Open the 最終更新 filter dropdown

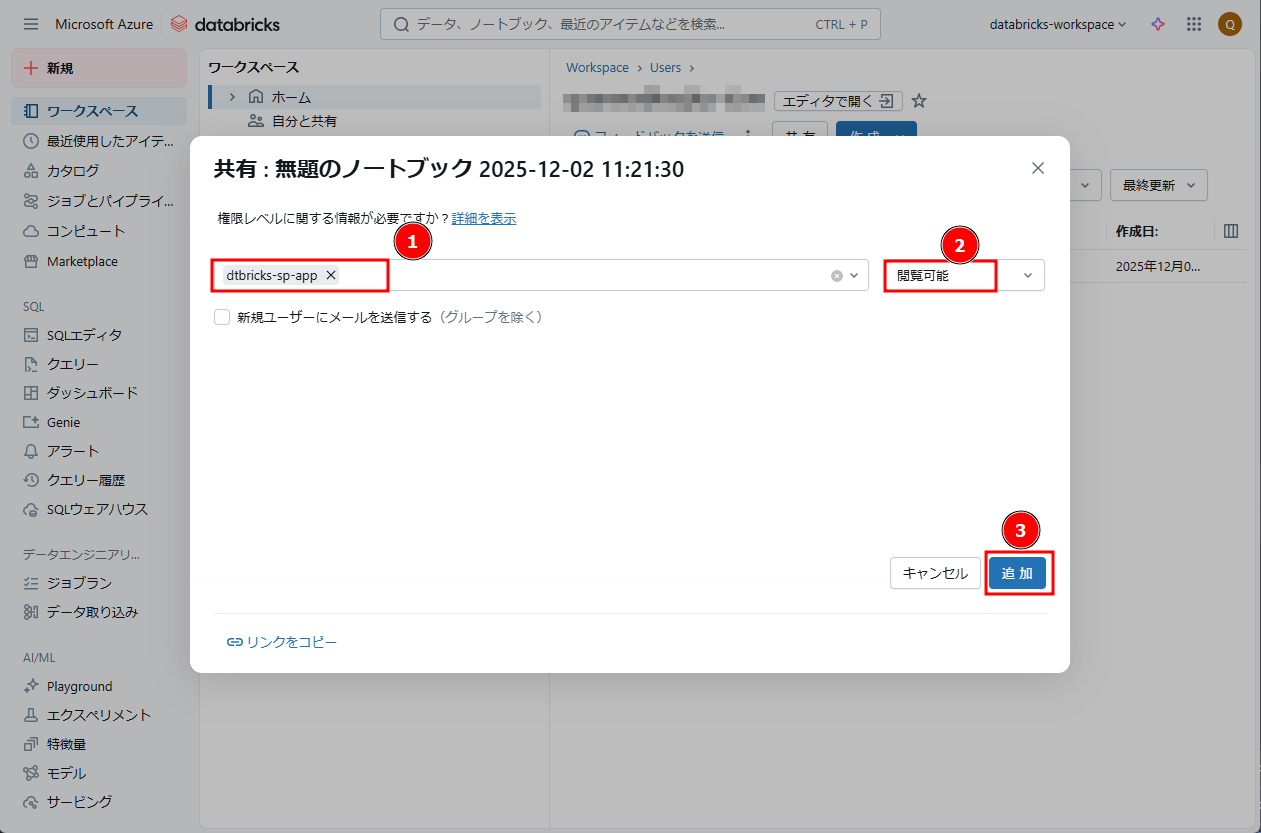pos(1158,185)
